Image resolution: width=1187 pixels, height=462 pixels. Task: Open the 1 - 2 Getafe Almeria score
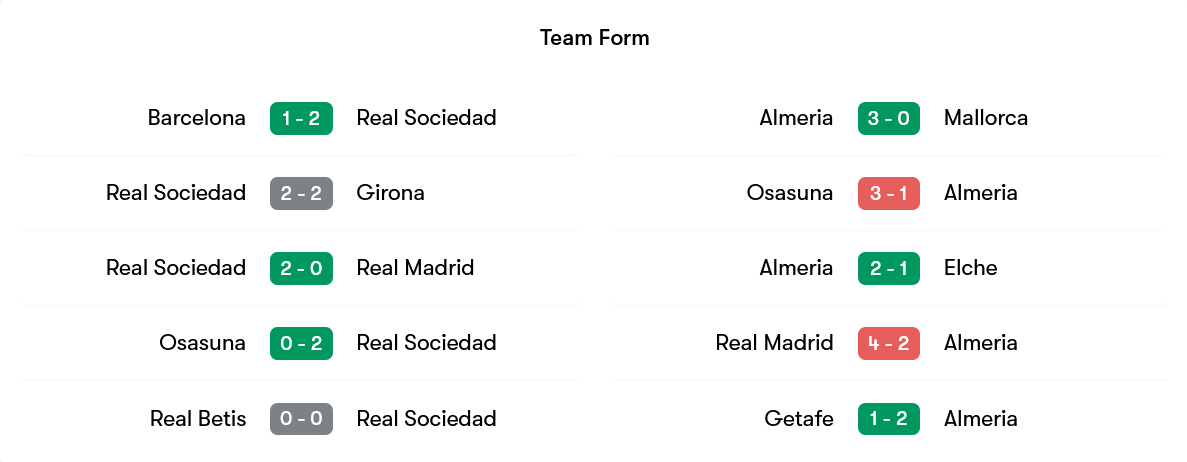888,418
